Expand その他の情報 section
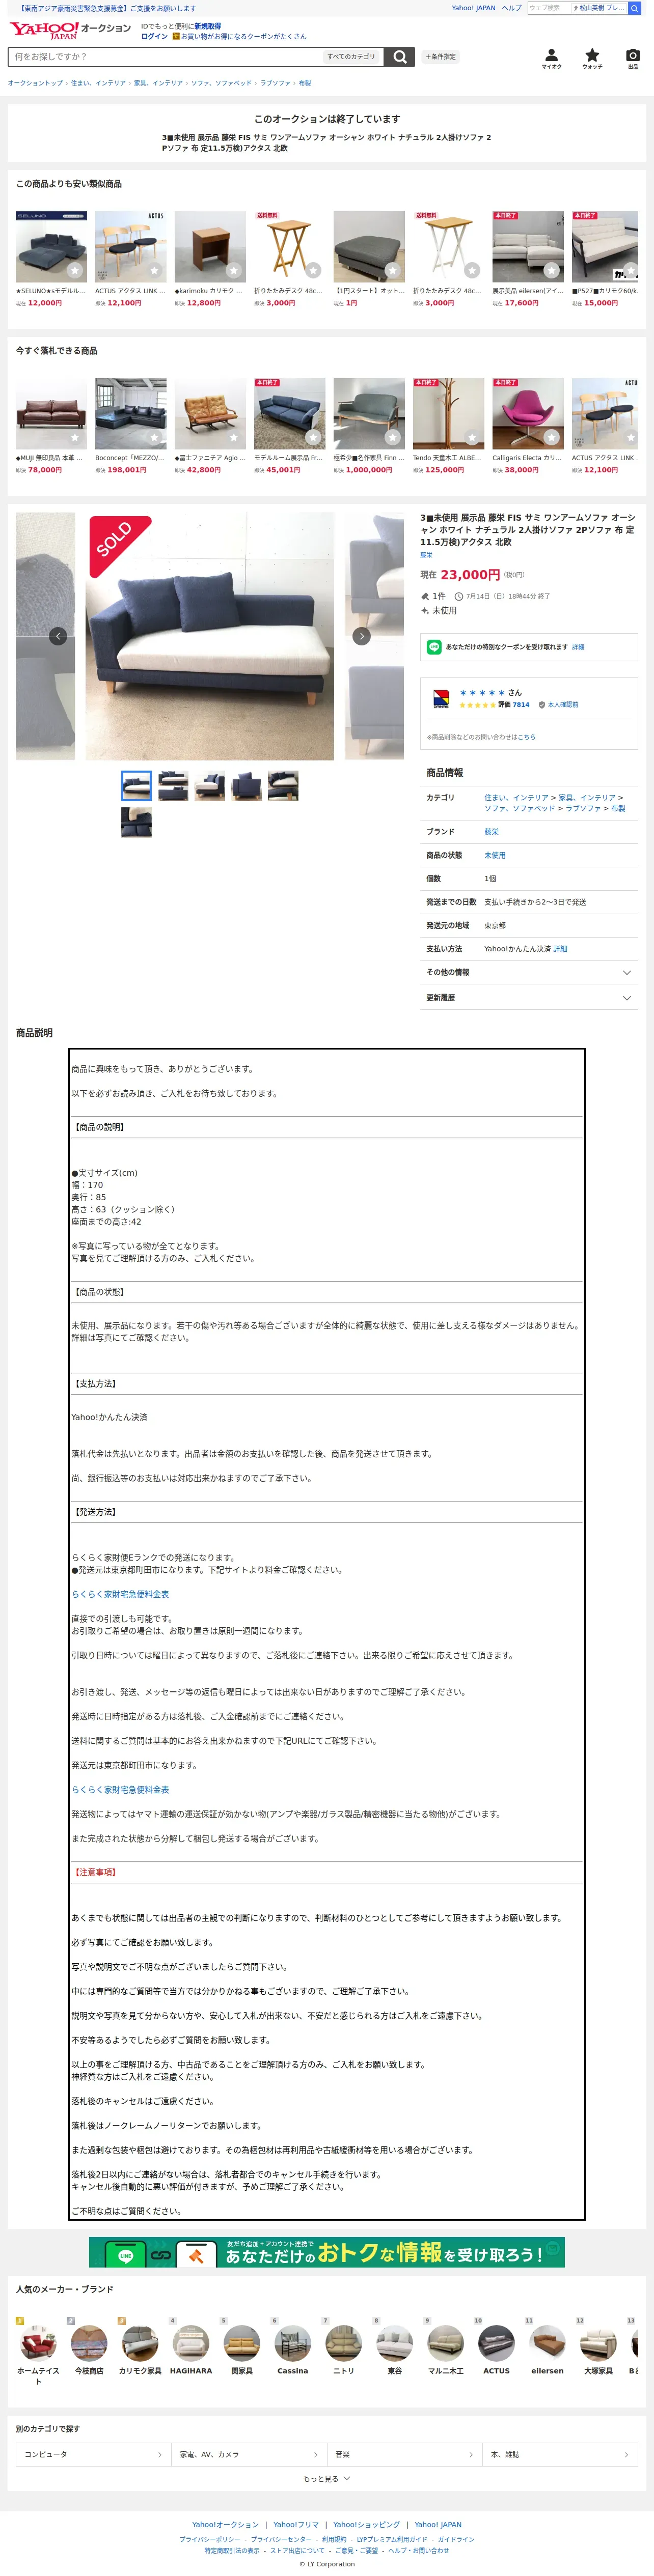This screenshot has width=654, height=2576. coord(529,972)
